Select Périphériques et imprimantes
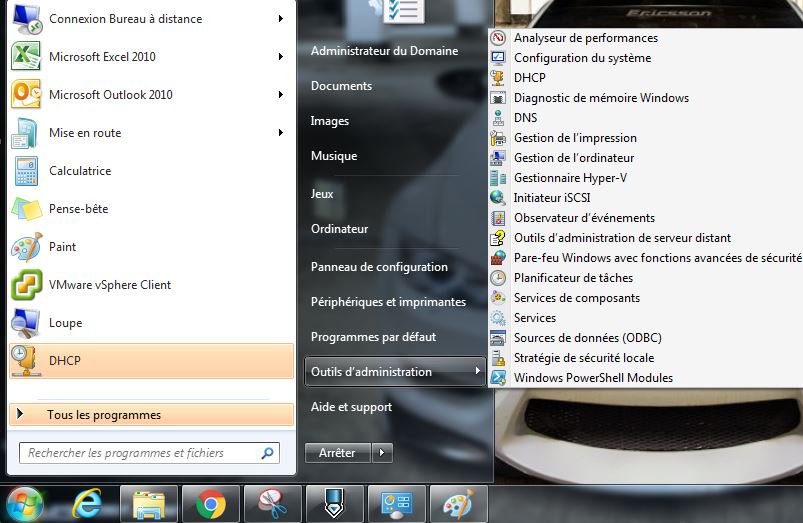 388,302
